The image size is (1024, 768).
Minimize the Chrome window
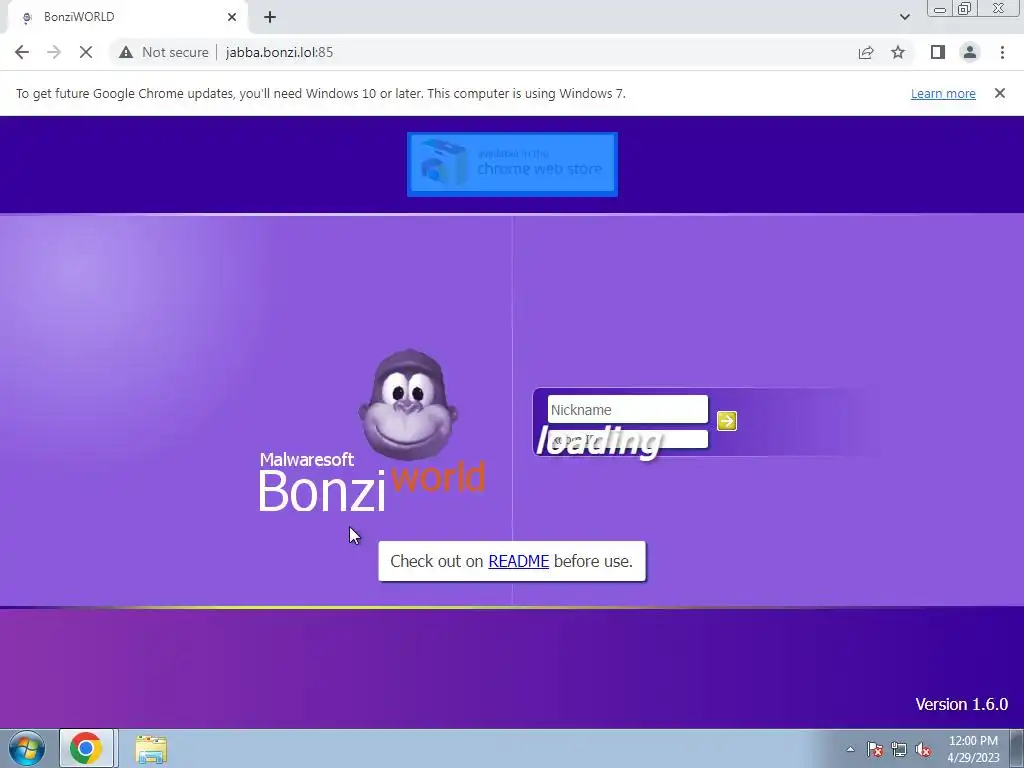point(940,9)
